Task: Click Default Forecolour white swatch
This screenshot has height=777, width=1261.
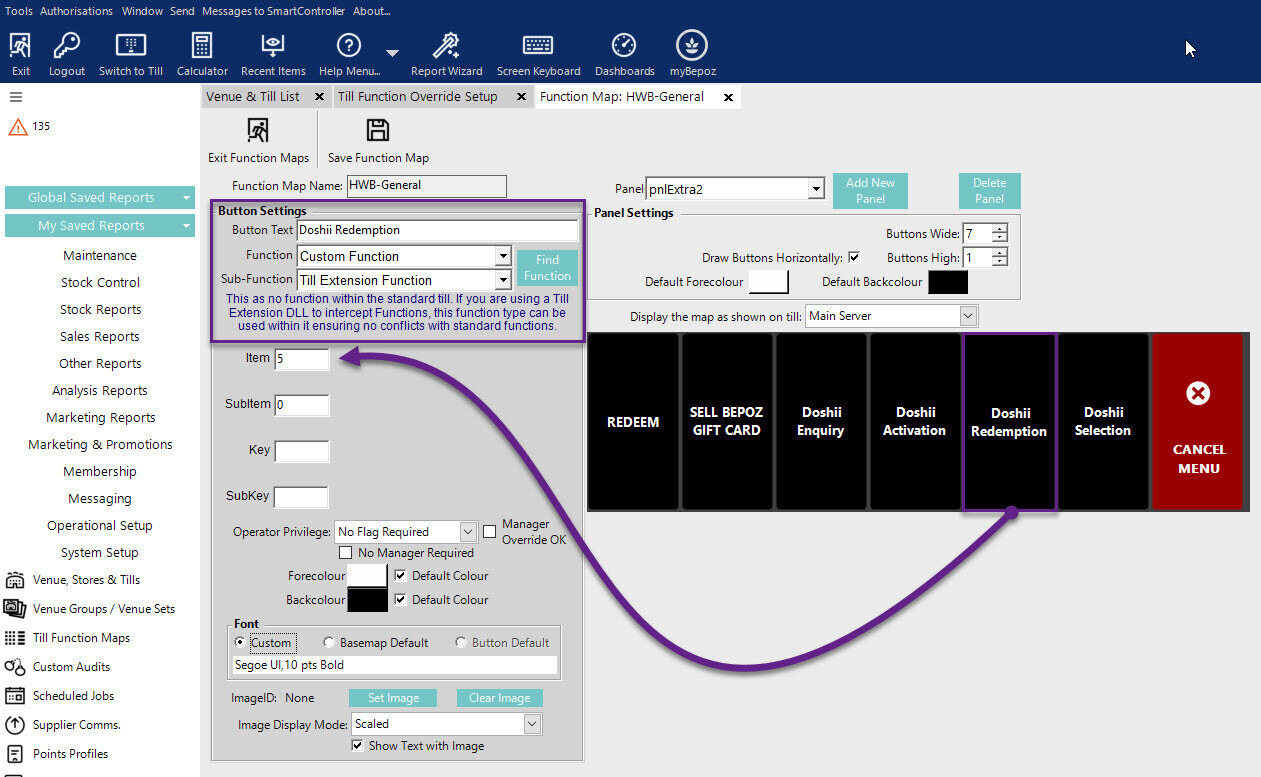Action: [x=769, y=282]
